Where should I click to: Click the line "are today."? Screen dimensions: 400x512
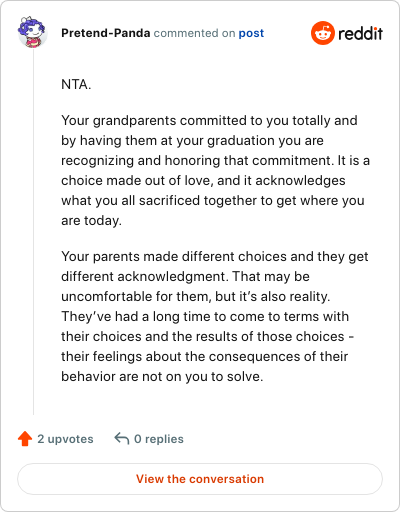click(x=91, y=220)
